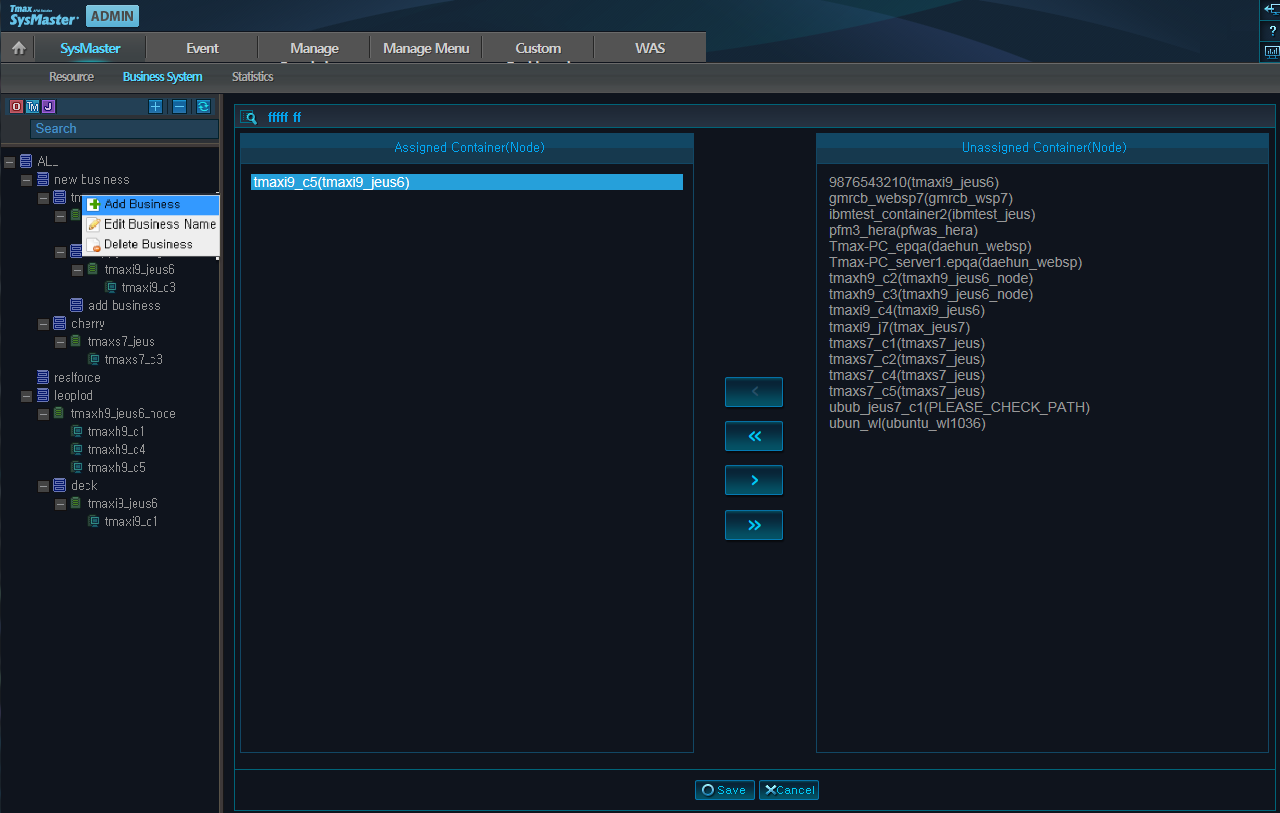Select Tmax-PC_server1.epqa(daehun_websp)
Viewport: 1280px width, 813px height.
coord(956,262)
